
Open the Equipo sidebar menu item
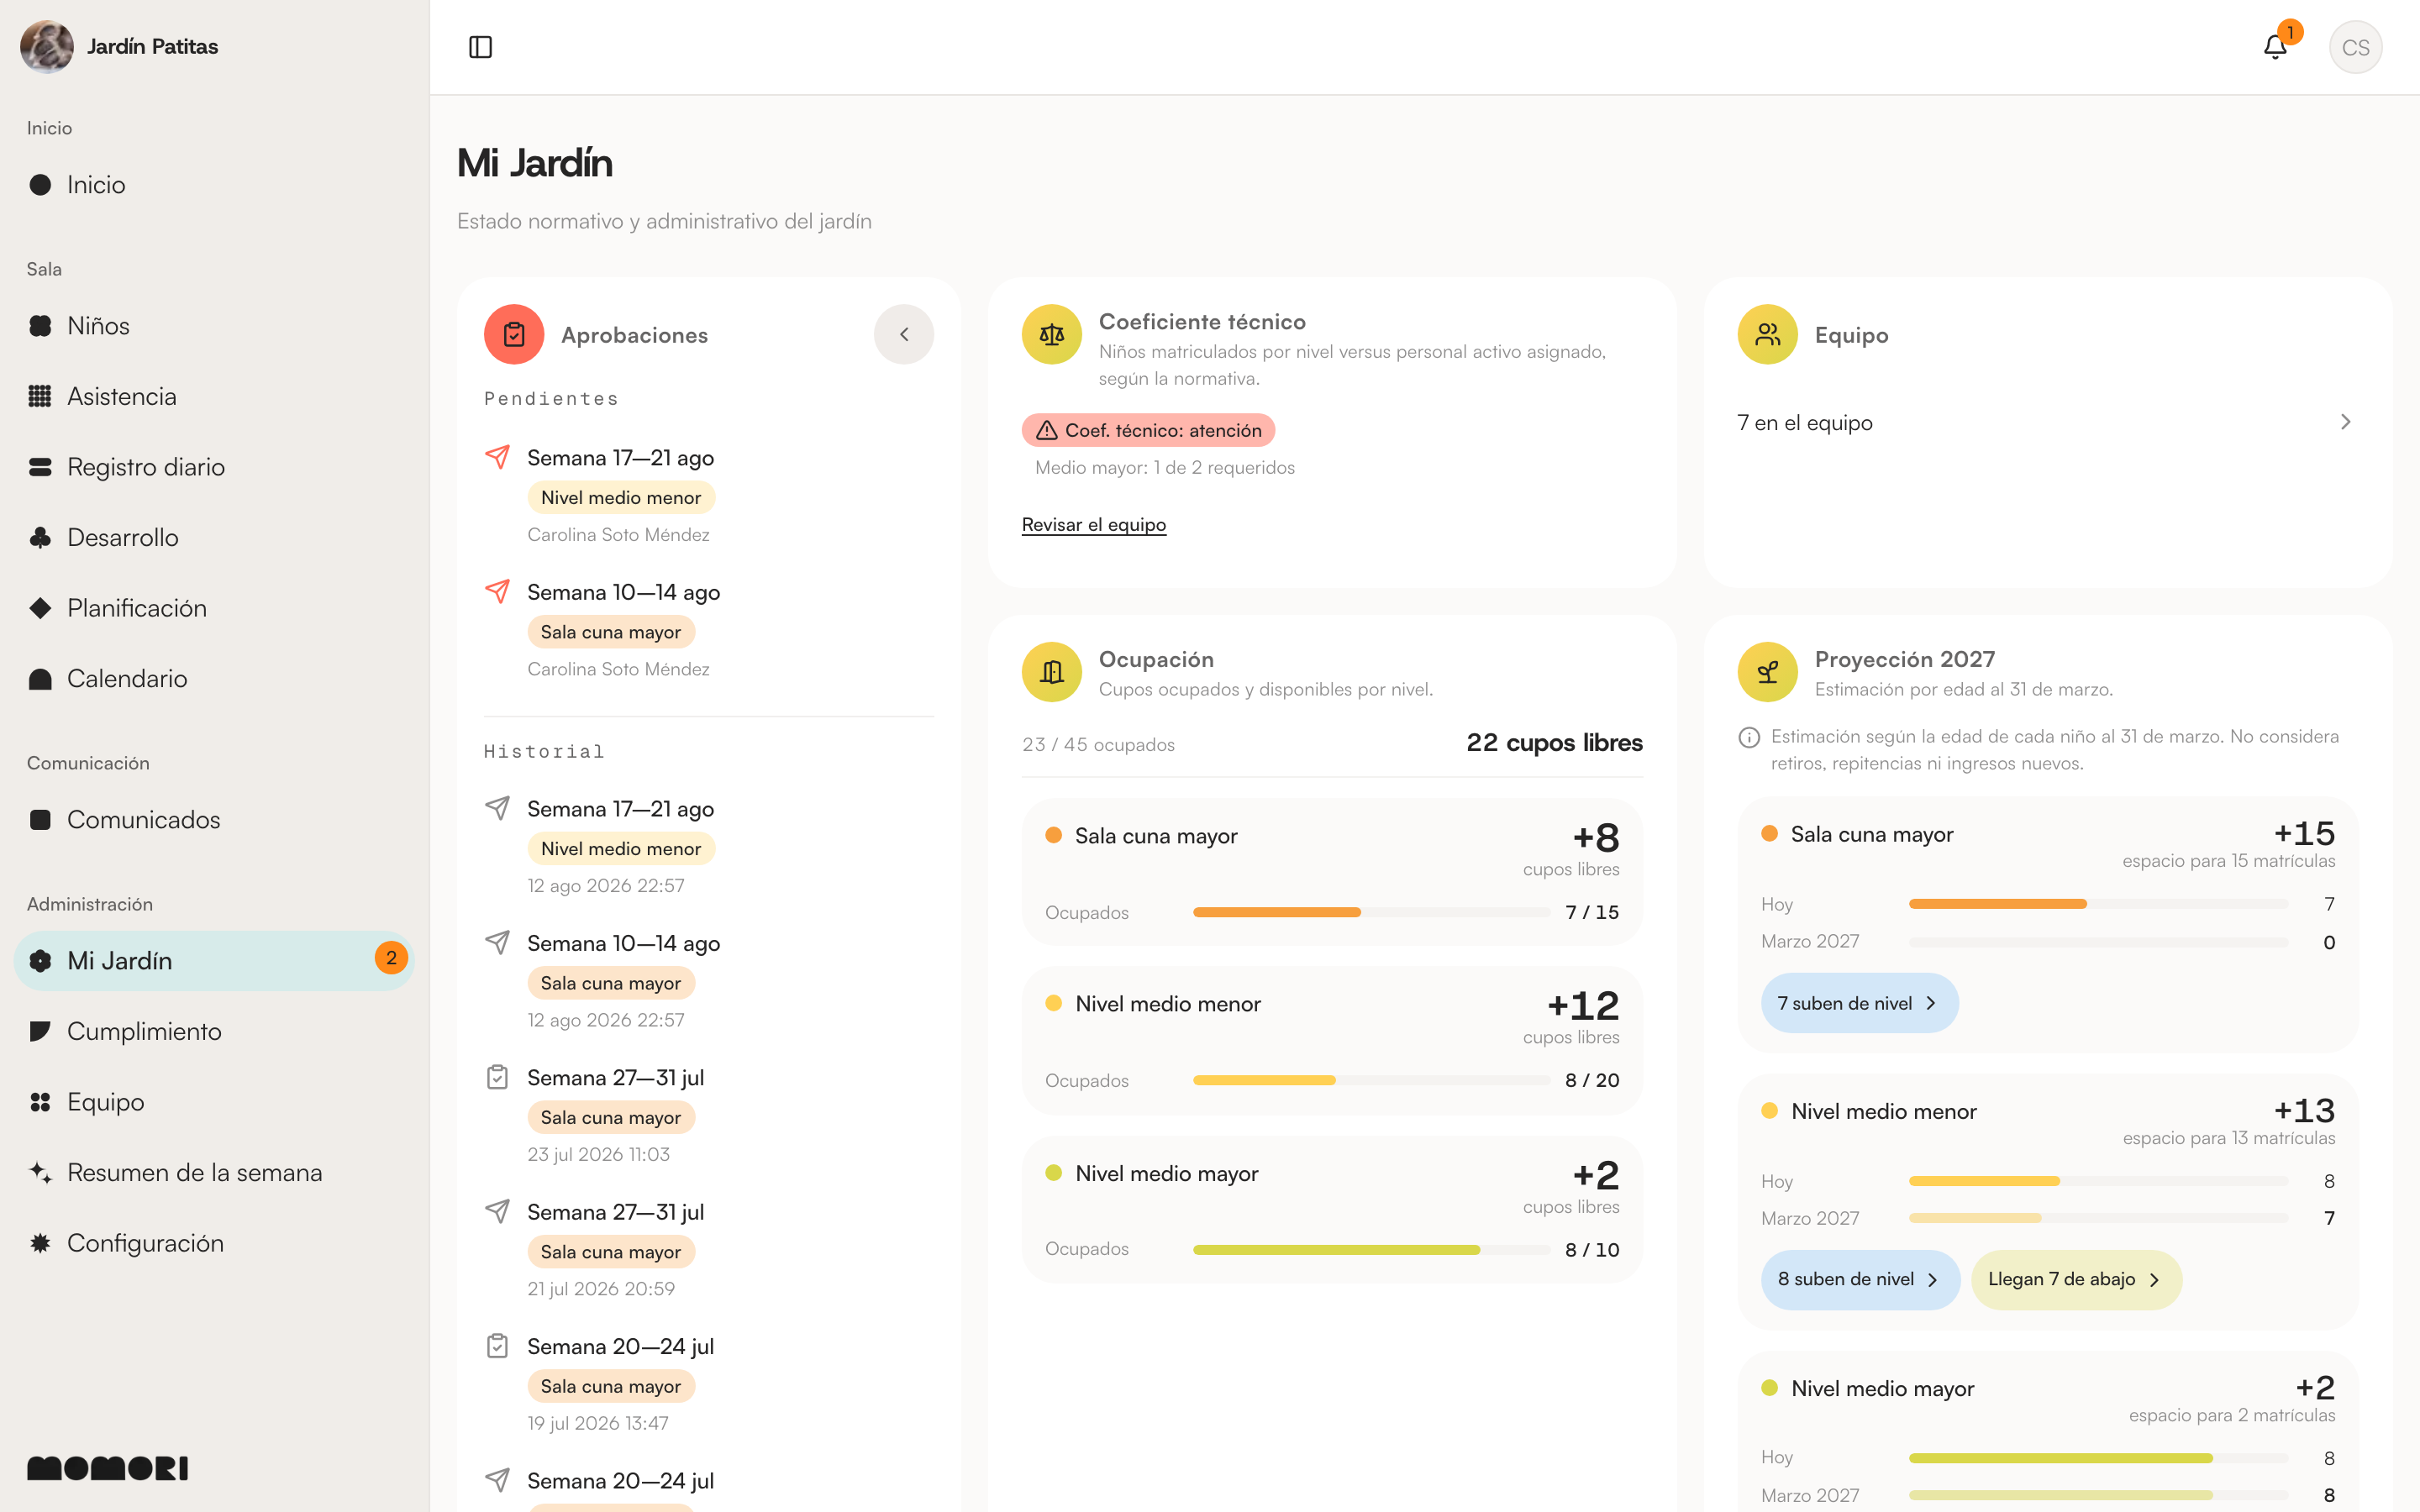(x=214, y=1102)
